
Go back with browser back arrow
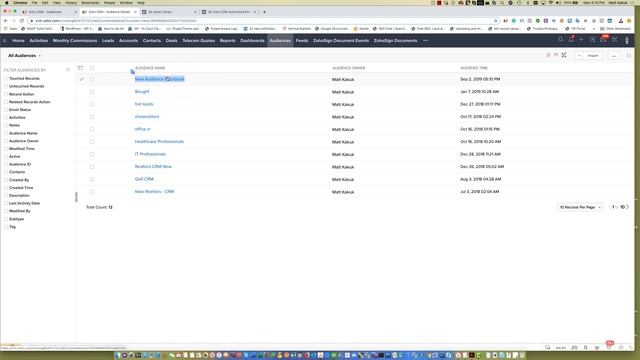pos(5,20)
